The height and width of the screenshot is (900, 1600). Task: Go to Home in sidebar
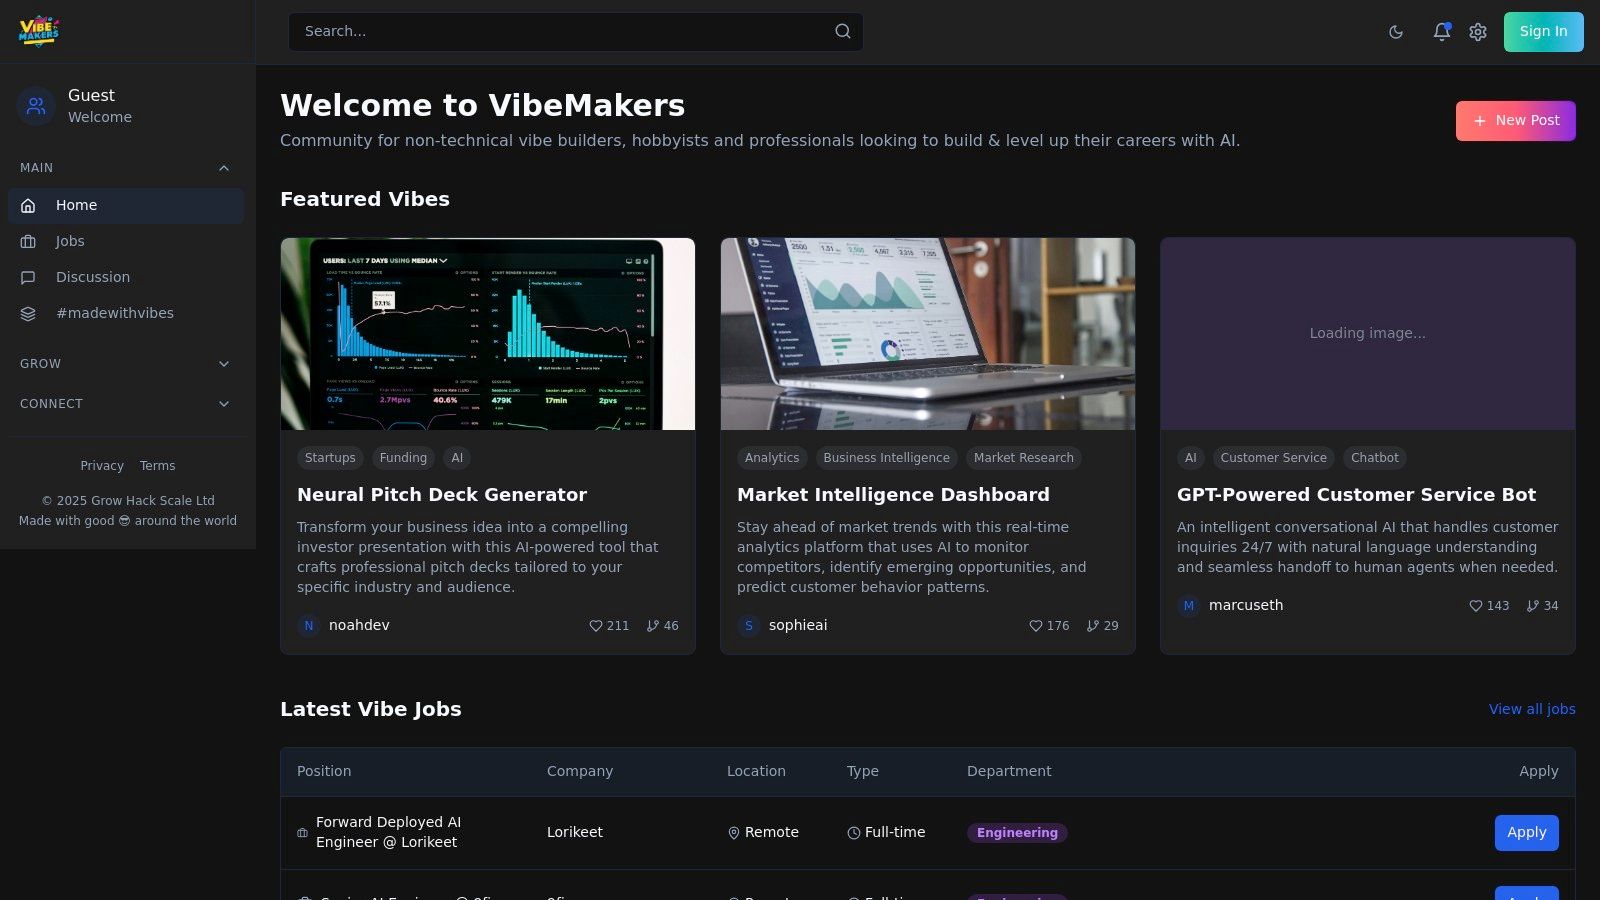(x=126, y=205)
